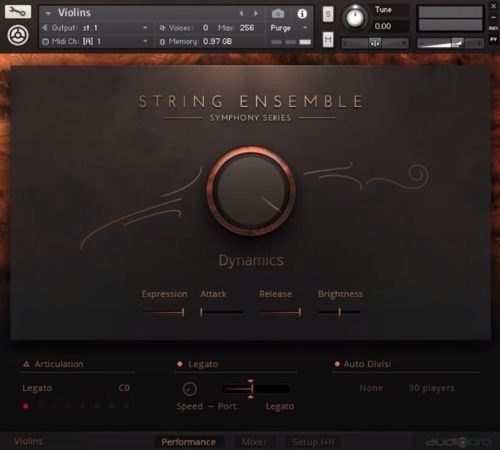Click the Memory 0.97 GB readout

point(217,42)
